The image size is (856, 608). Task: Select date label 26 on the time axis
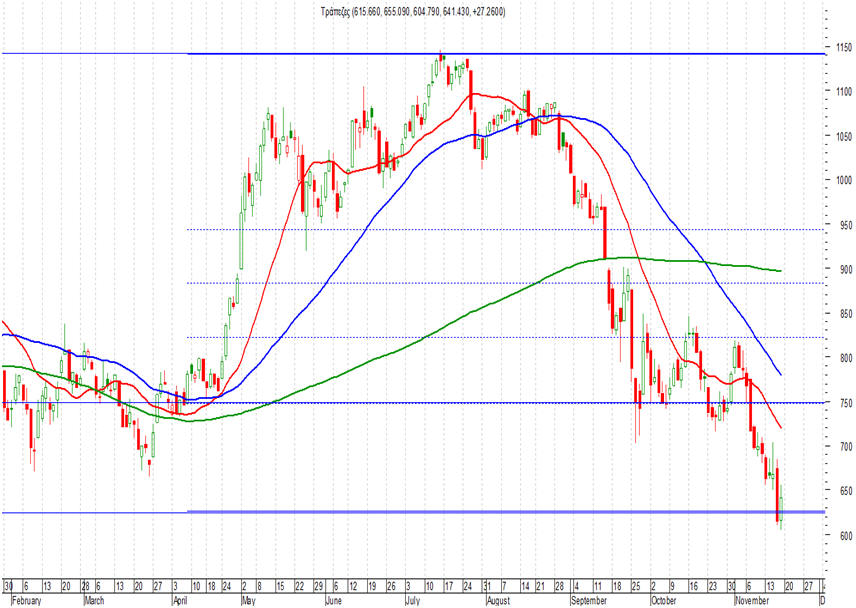click(x=391, y=587)
